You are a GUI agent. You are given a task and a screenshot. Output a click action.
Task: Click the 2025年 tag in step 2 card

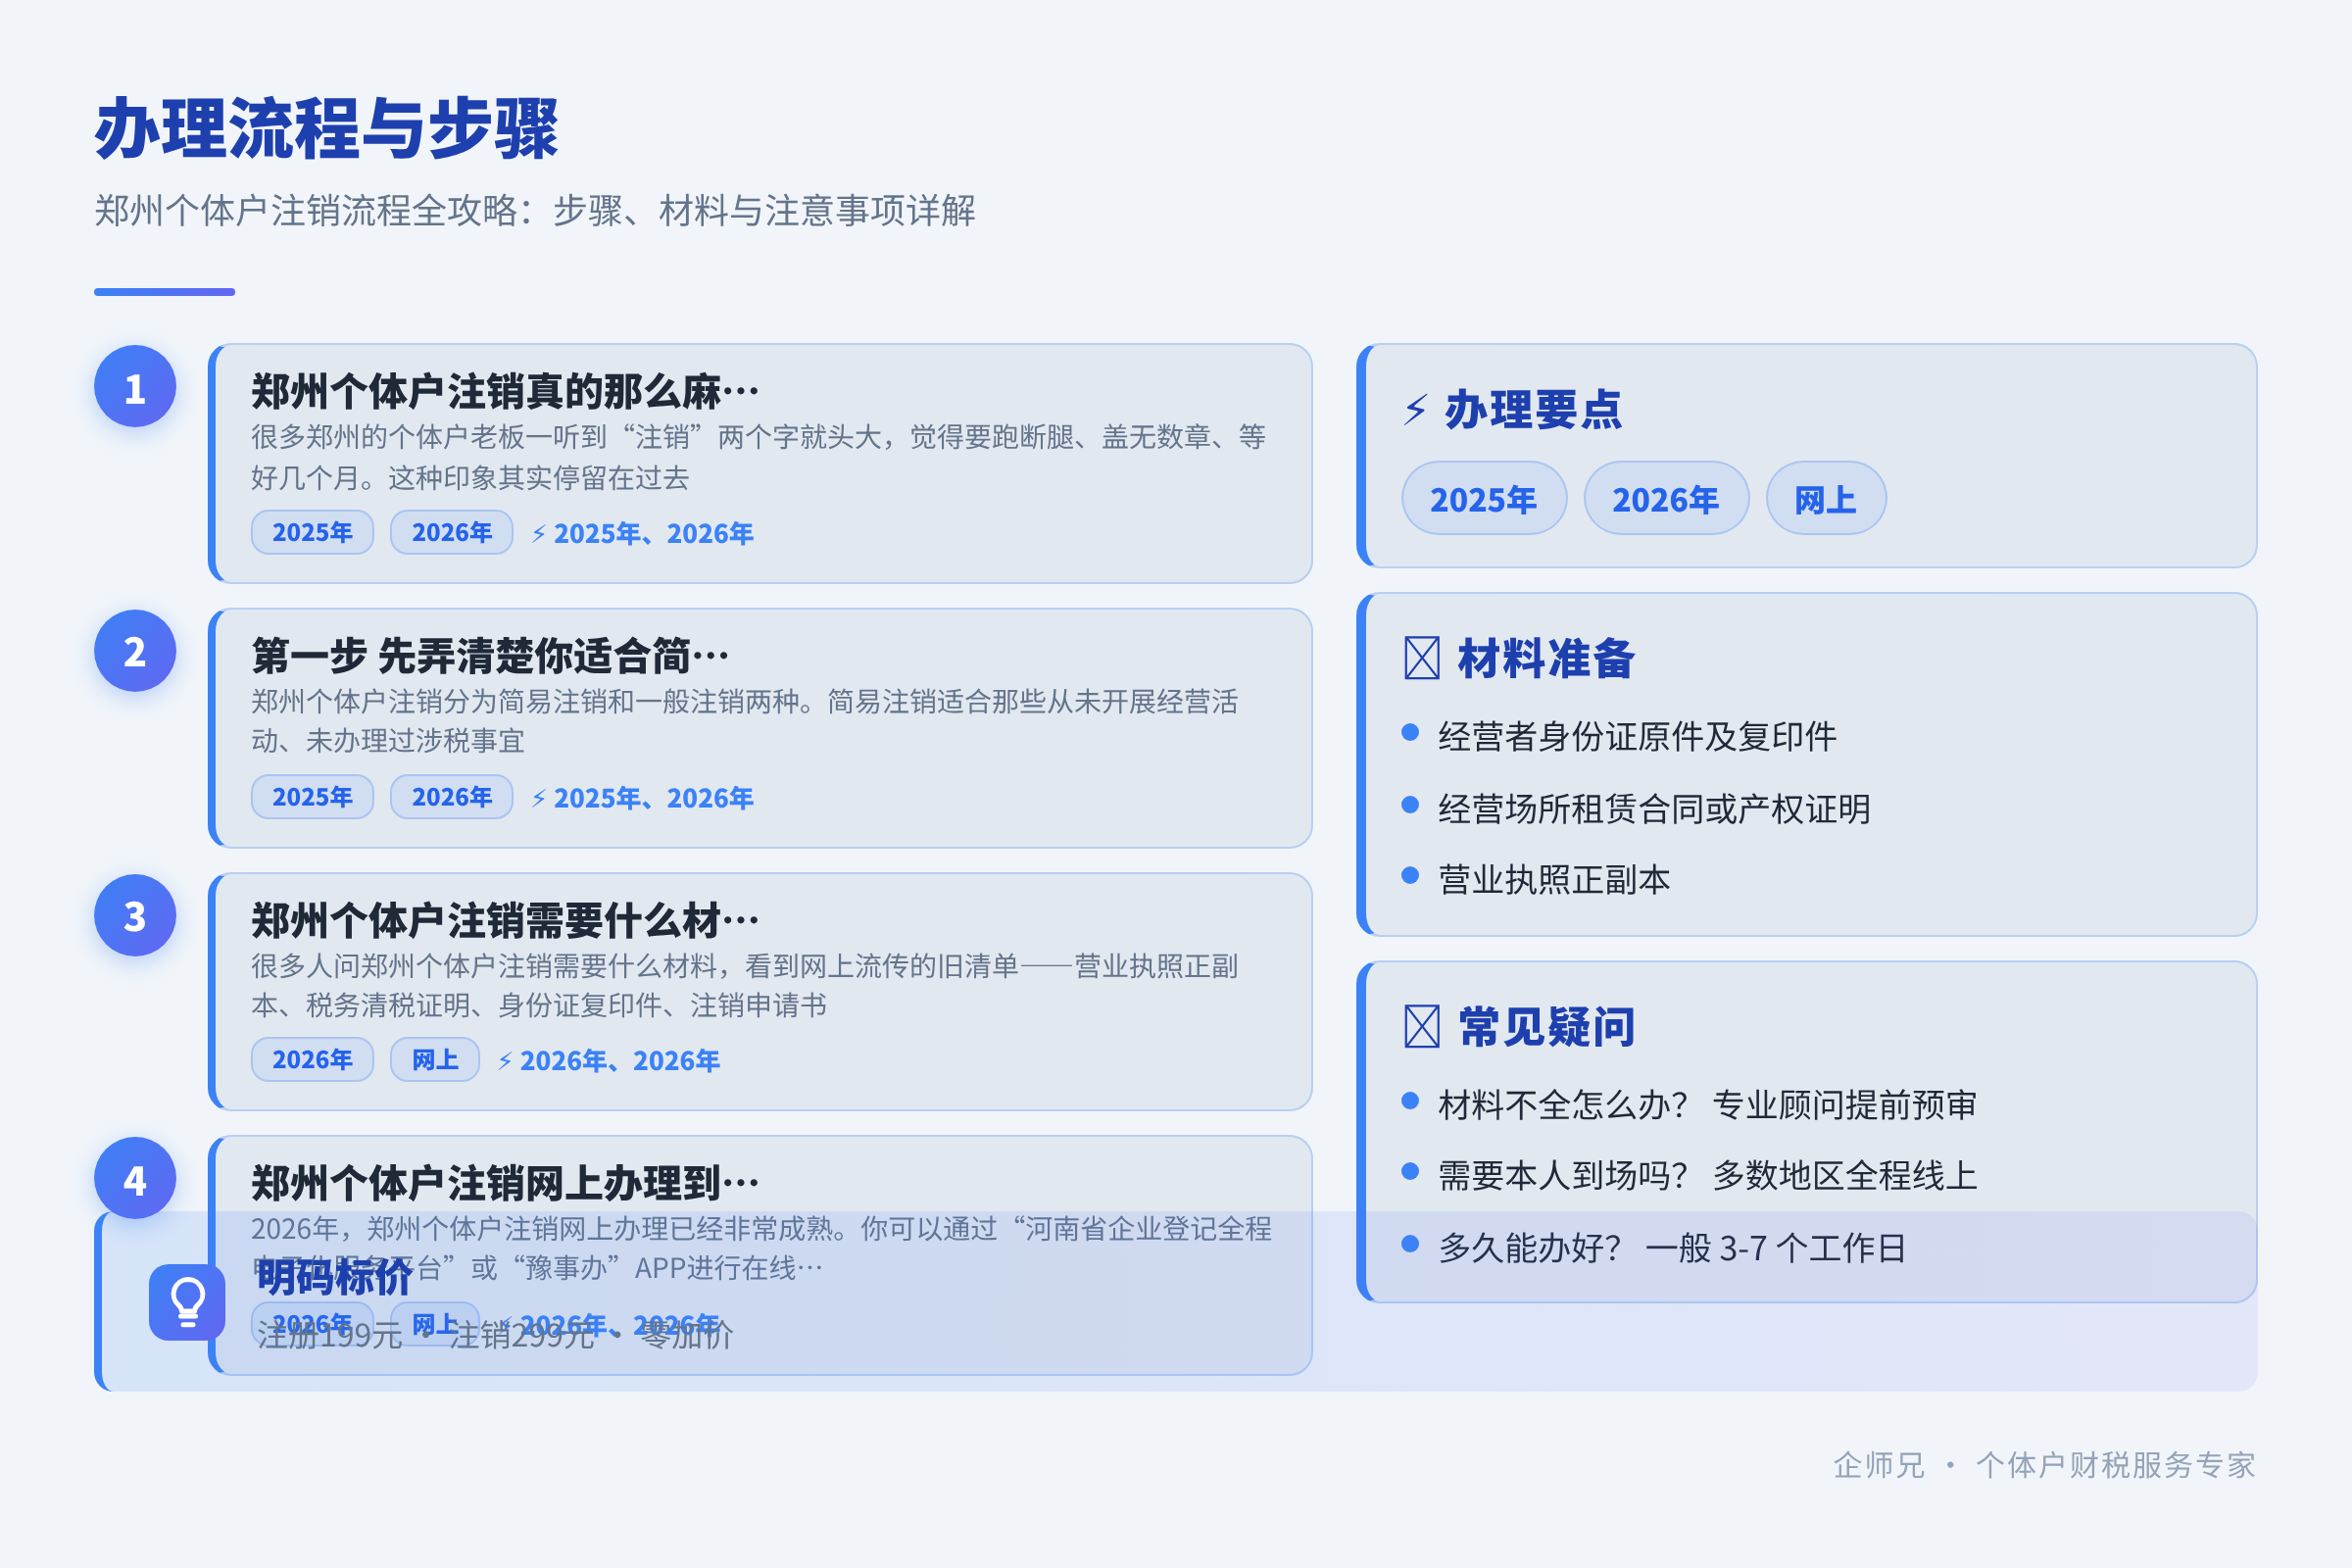pyautogui.click(x=312, y=797)
